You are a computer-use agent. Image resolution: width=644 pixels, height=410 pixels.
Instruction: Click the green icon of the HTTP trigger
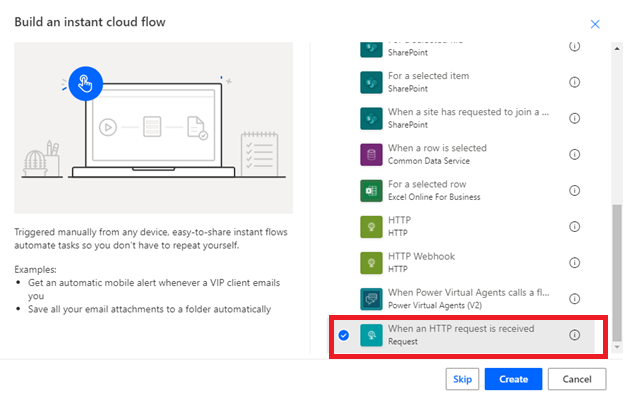click(371, 227)
